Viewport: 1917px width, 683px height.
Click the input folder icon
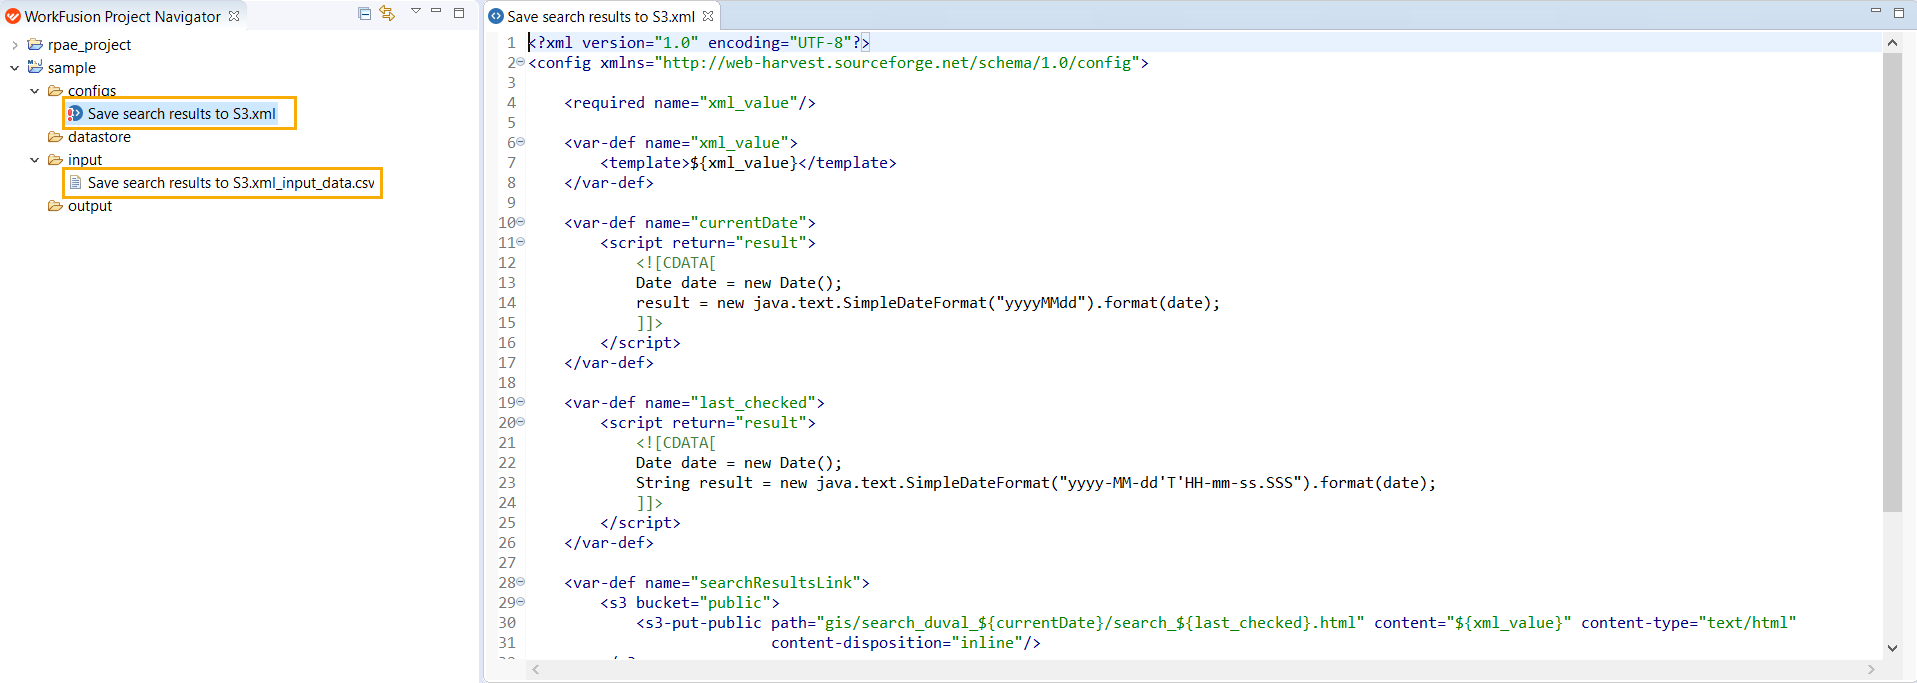click(55, 160)
